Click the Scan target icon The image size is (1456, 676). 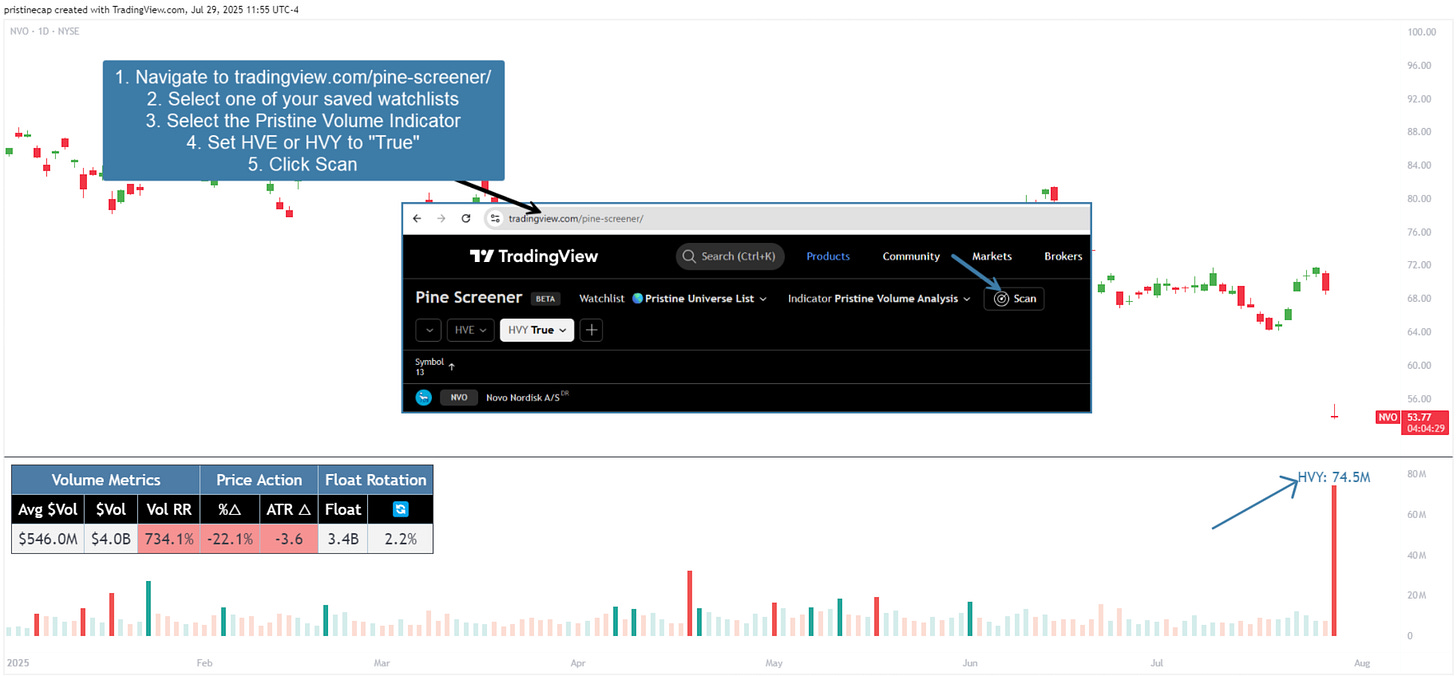pyautogui.click(x=1001, y=298)
